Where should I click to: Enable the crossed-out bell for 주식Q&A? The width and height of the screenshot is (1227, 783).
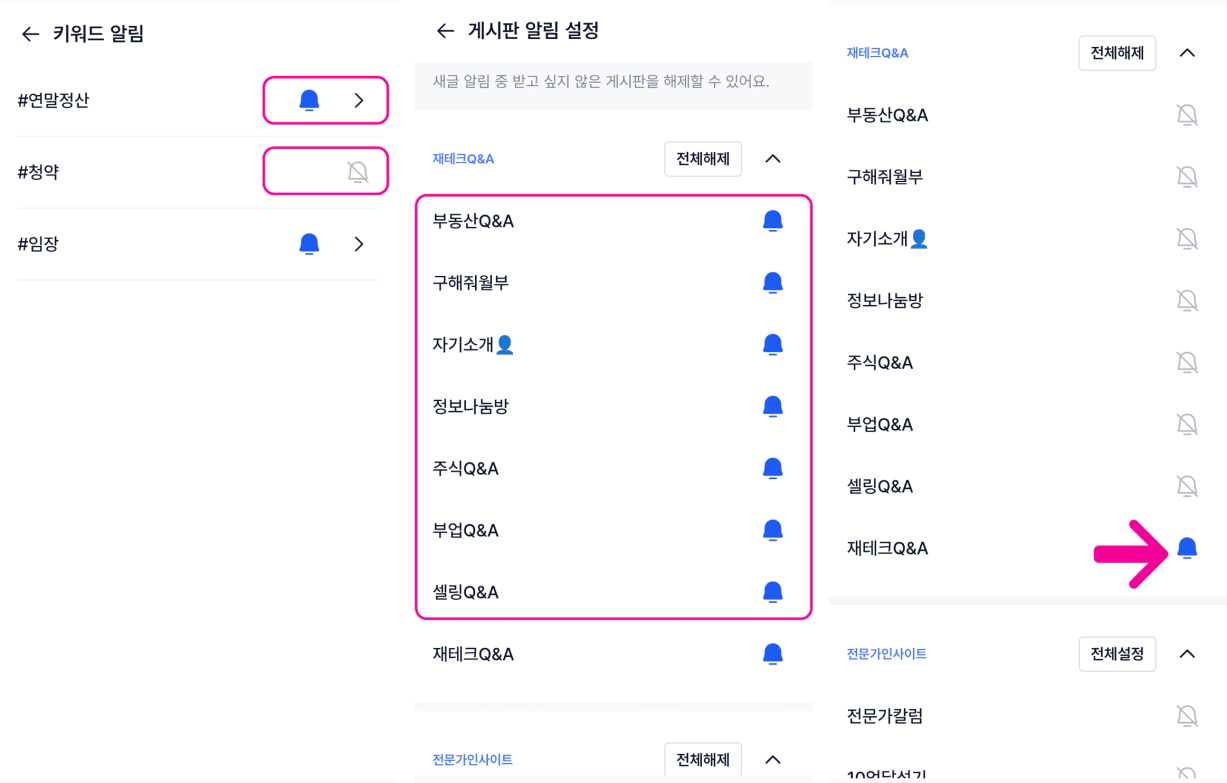(x=1187, y=363)
